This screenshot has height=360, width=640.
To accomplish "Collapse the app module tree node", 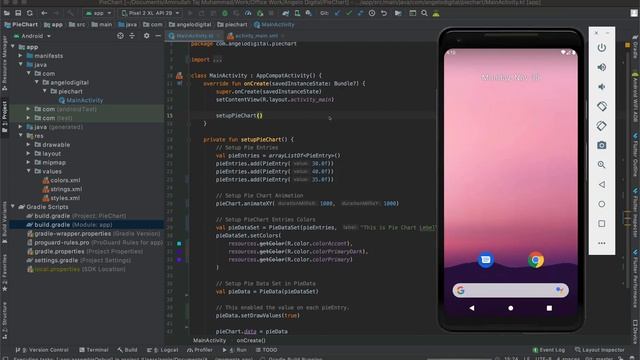I will tap(13, 47).
